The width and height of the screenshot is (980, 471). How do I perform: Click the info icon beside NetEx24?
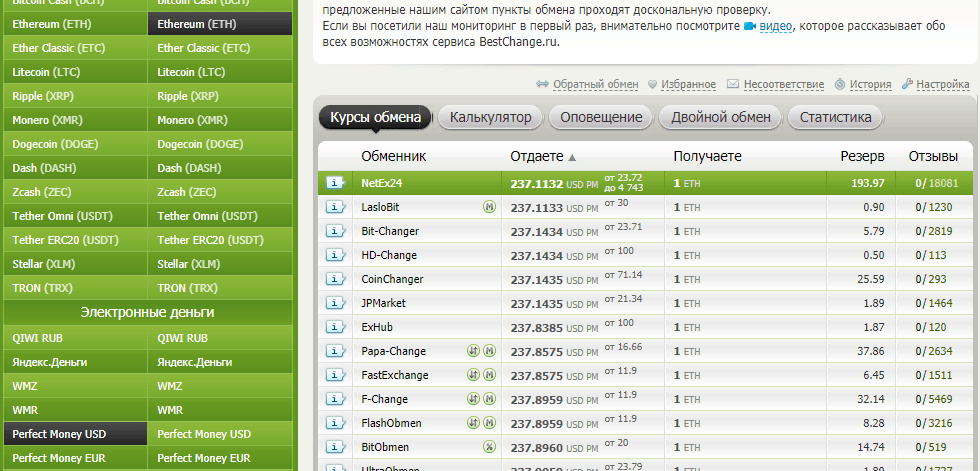tap(334, 183)
